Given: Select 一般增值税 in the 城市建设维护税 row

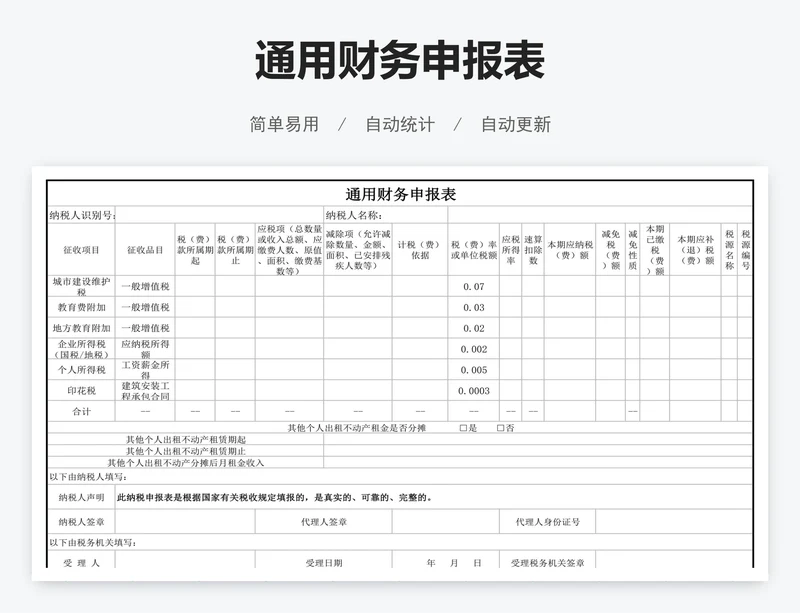Looking at the screenshot, I should (x=145, y=286).
